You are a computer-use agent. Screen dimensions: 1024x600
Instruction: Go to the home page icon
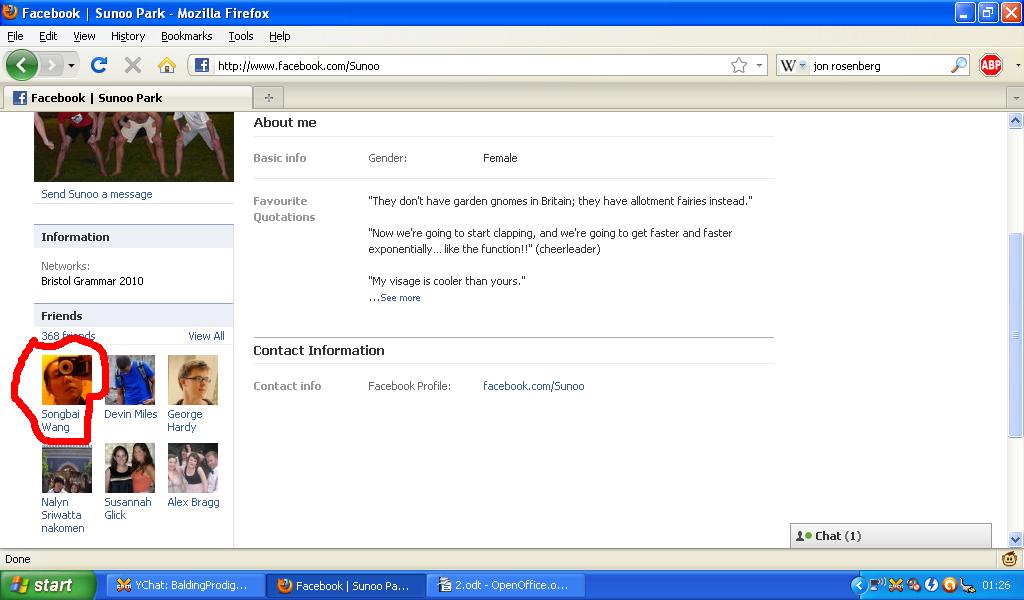(167, 65)
